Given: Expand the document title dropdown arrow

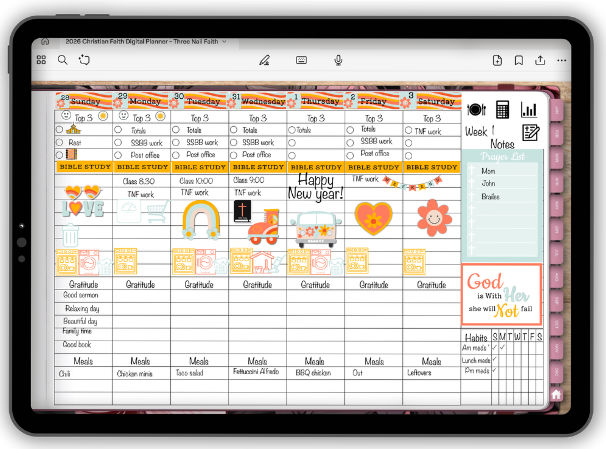Looking at the screenshot, I should click(224, 42).
